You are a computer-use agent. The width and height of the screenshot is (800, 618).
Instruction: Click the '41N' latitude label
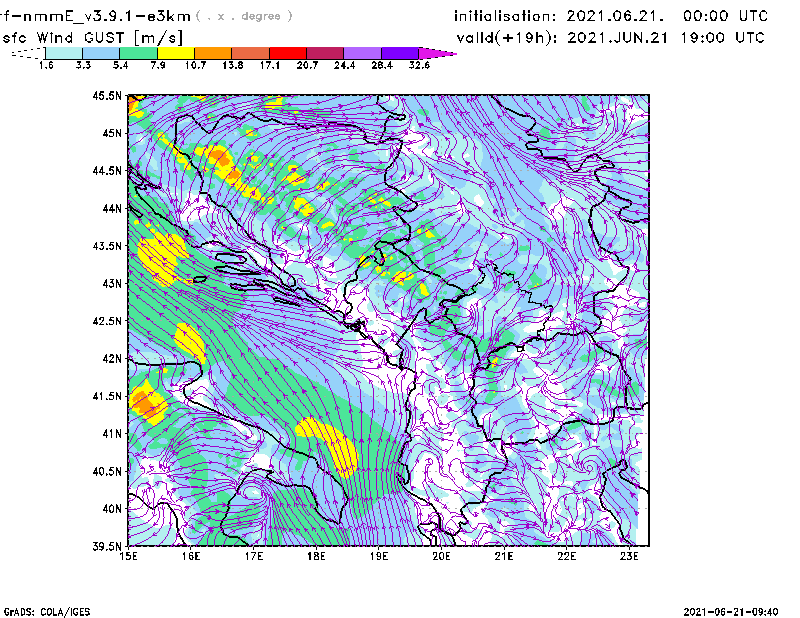(112, 434)
